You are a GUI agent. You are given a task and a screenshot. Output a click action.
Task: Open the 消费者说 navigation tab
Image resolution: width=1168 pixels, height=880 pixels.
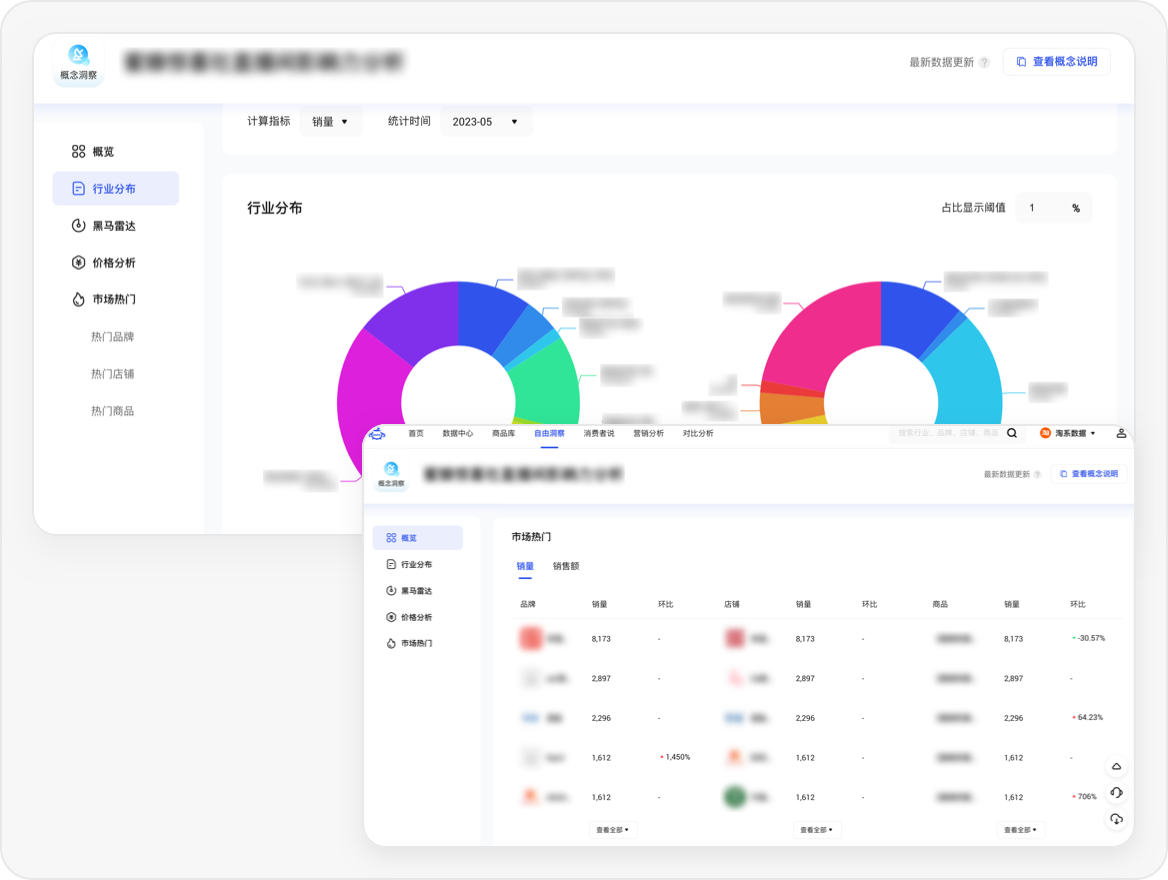599,433
